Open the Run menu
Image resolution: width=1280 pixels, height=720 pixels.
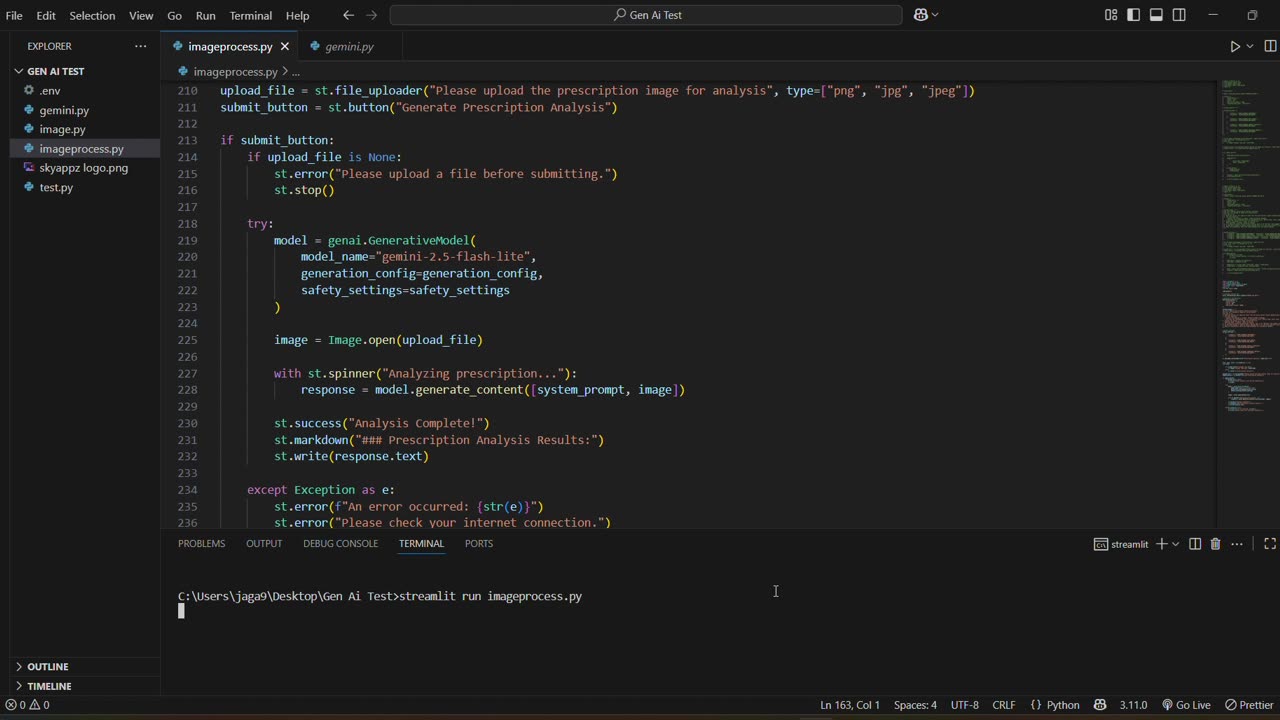click(205, 15)
